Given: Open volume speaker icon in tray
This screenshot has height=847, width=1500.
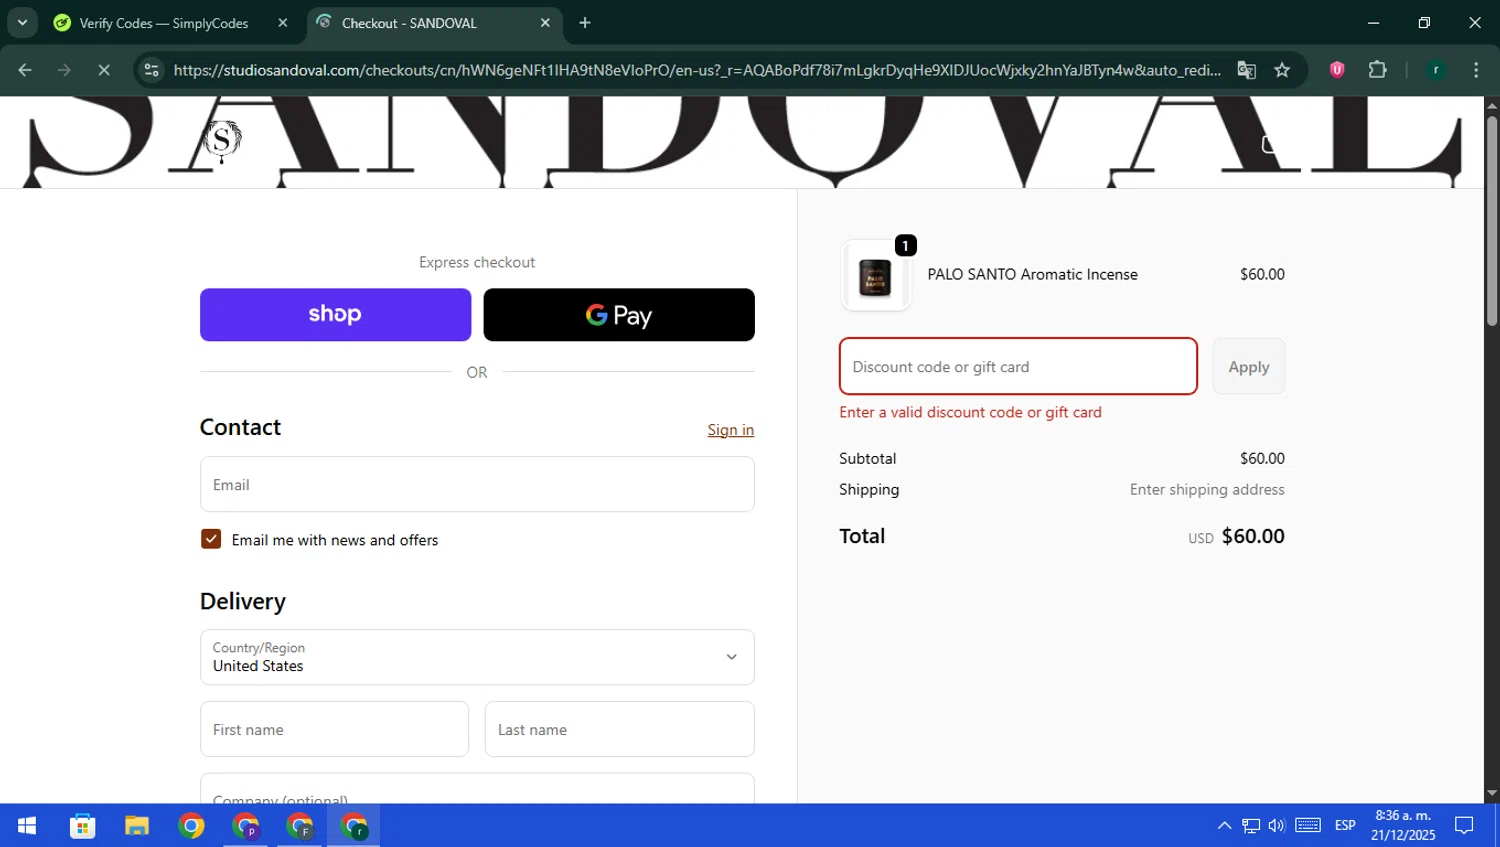Looking at the screenshot, I should tap(1277, 826).
